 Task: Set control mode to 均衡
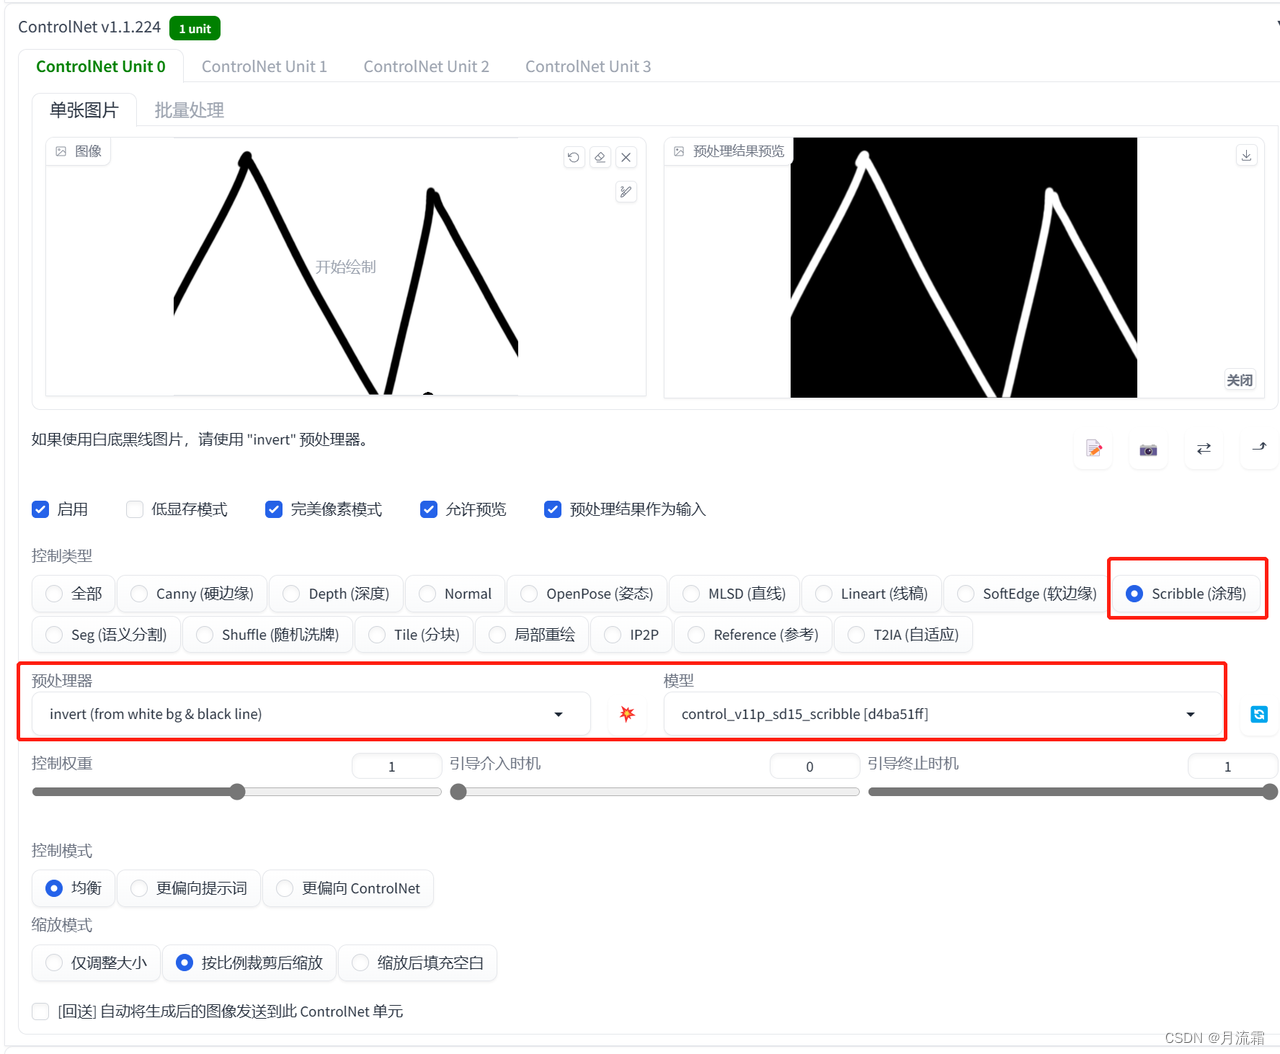point(74,888)
